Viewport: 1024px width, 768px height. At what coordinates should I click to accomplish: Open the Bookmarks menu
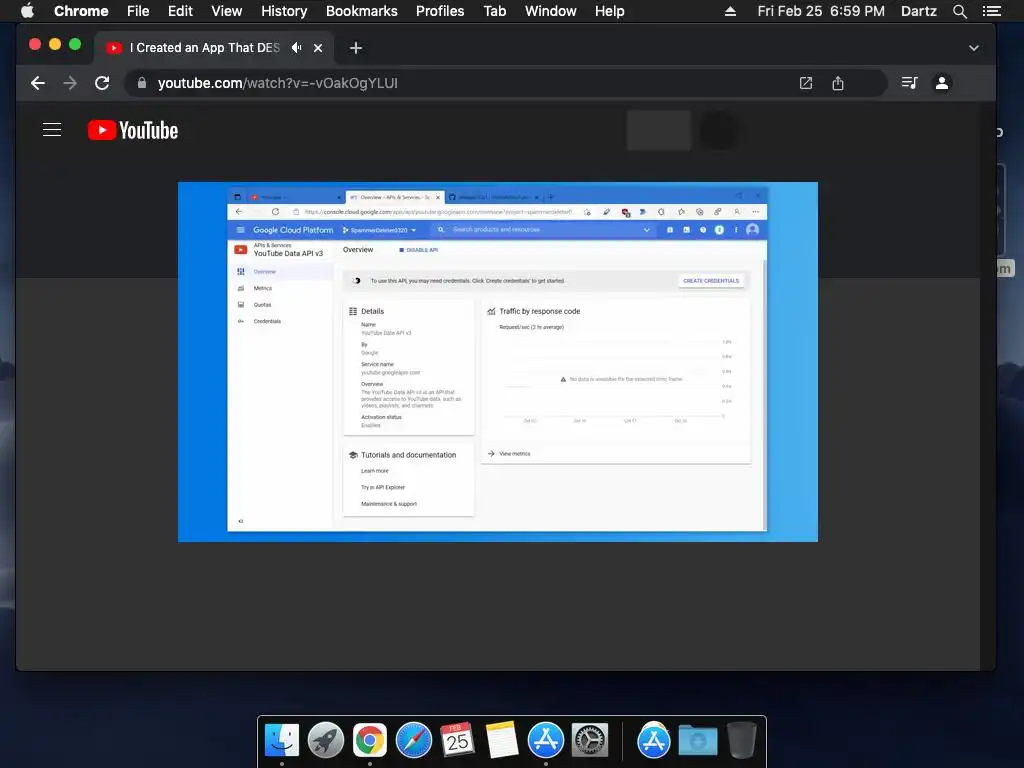coord(362,11)
